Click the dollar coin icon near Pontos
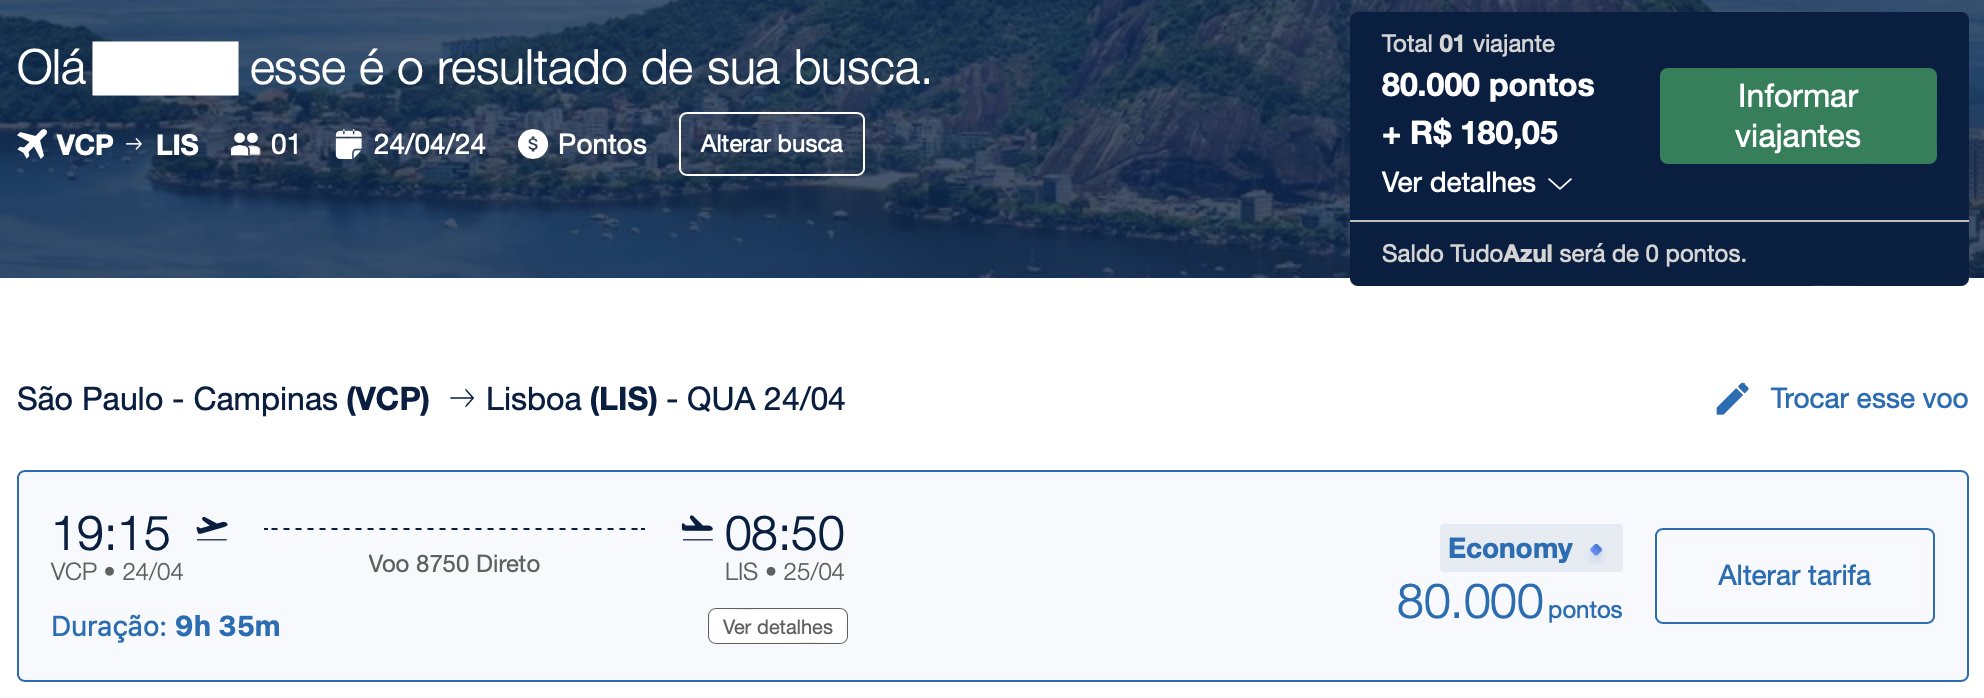The image size is (1984, 698). tap(533, 144)
